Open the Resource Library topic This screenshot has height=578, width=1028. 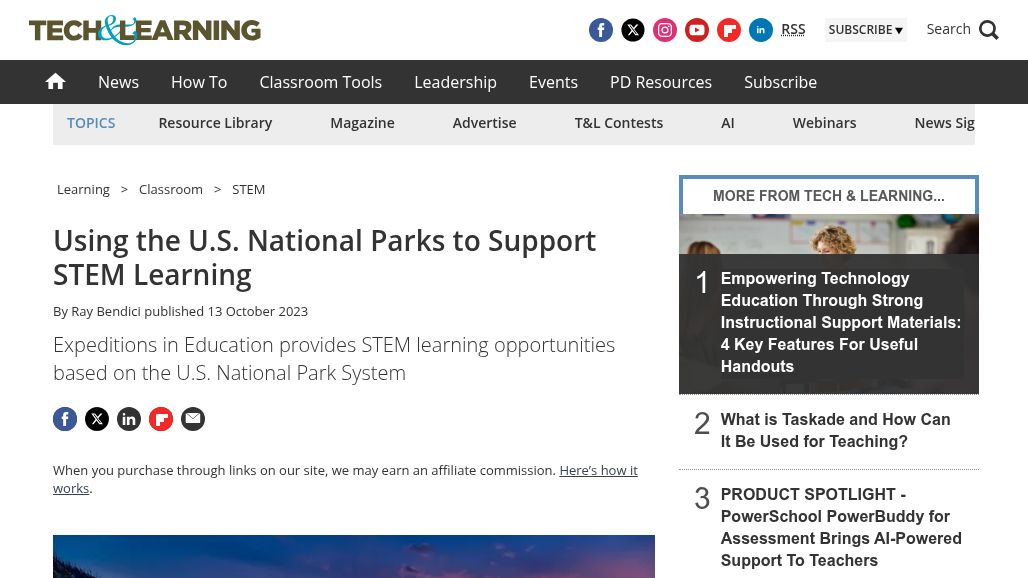click(215, 123)
